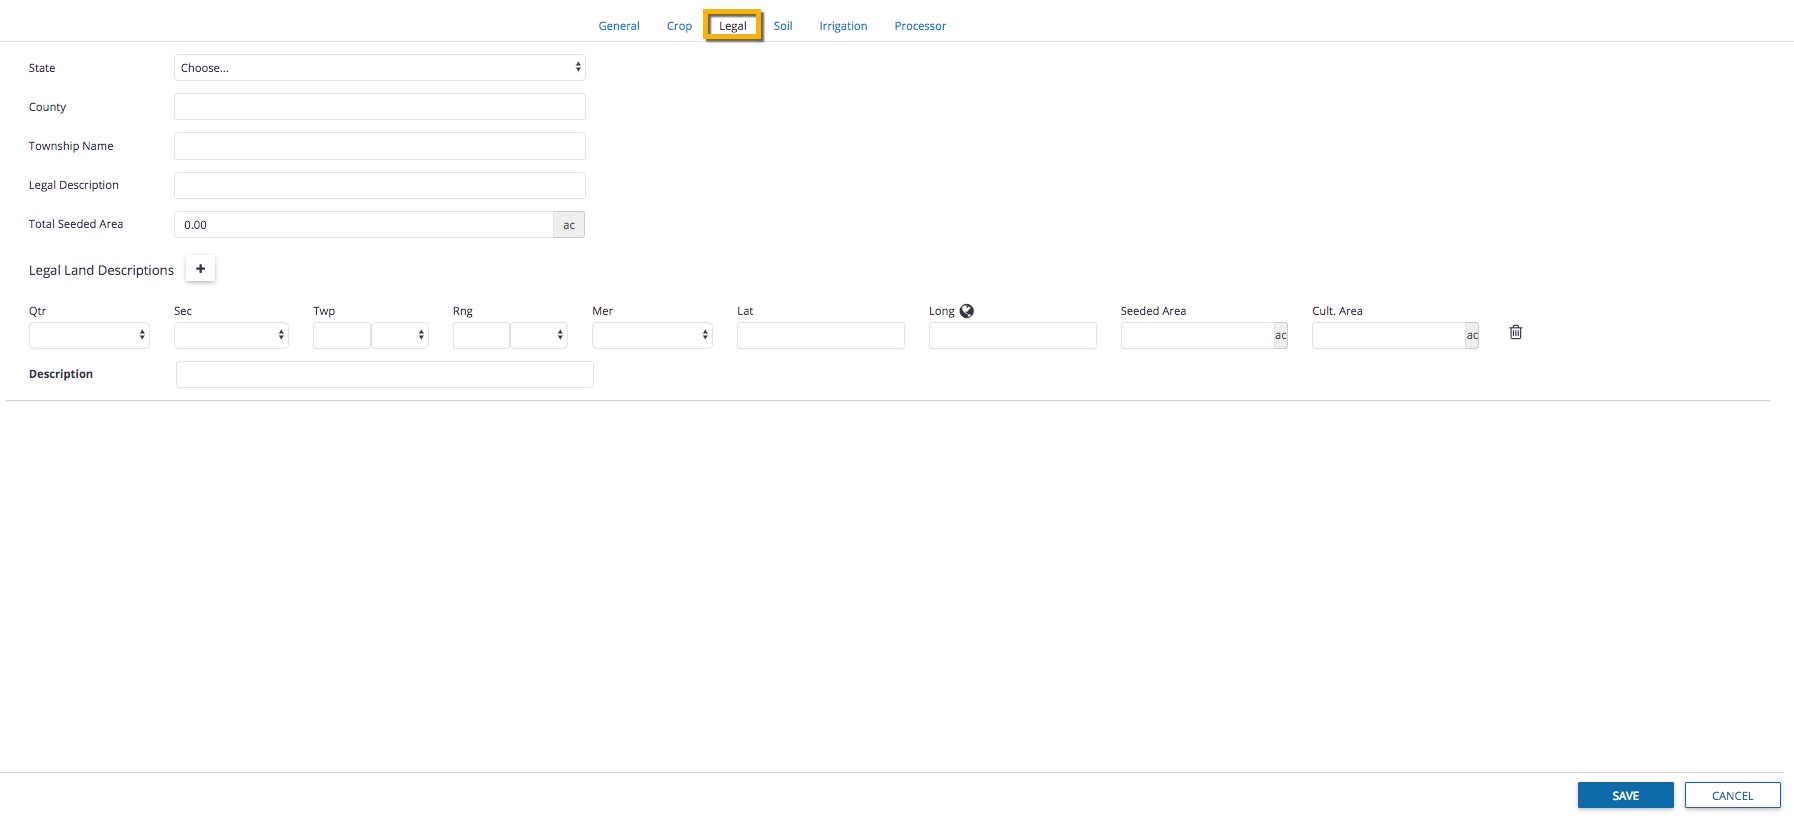Go to the Crop tab
1794x820 pixels.
(x=679, y=26)
